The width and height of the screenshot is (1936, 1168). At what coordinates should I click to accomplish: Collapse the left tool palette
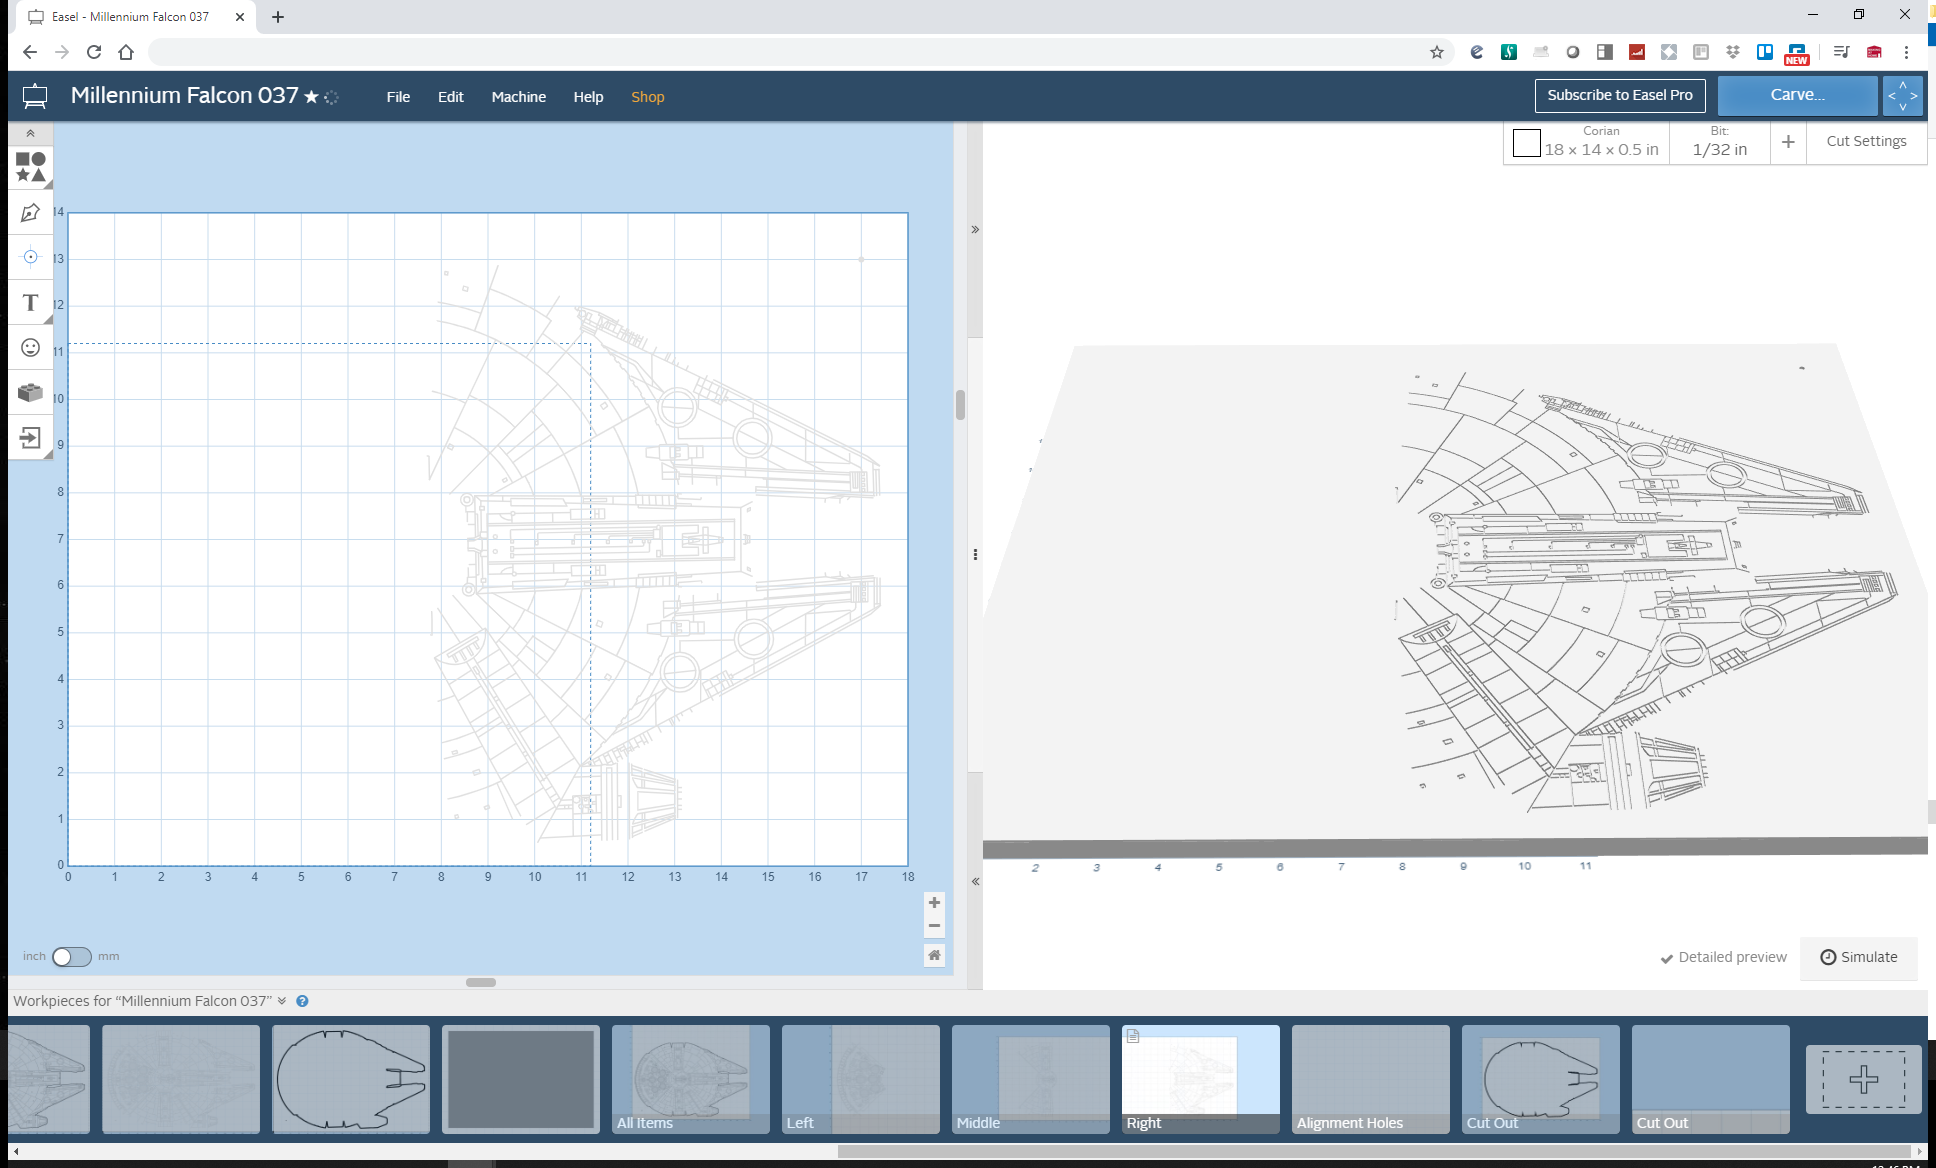point(30,133)
